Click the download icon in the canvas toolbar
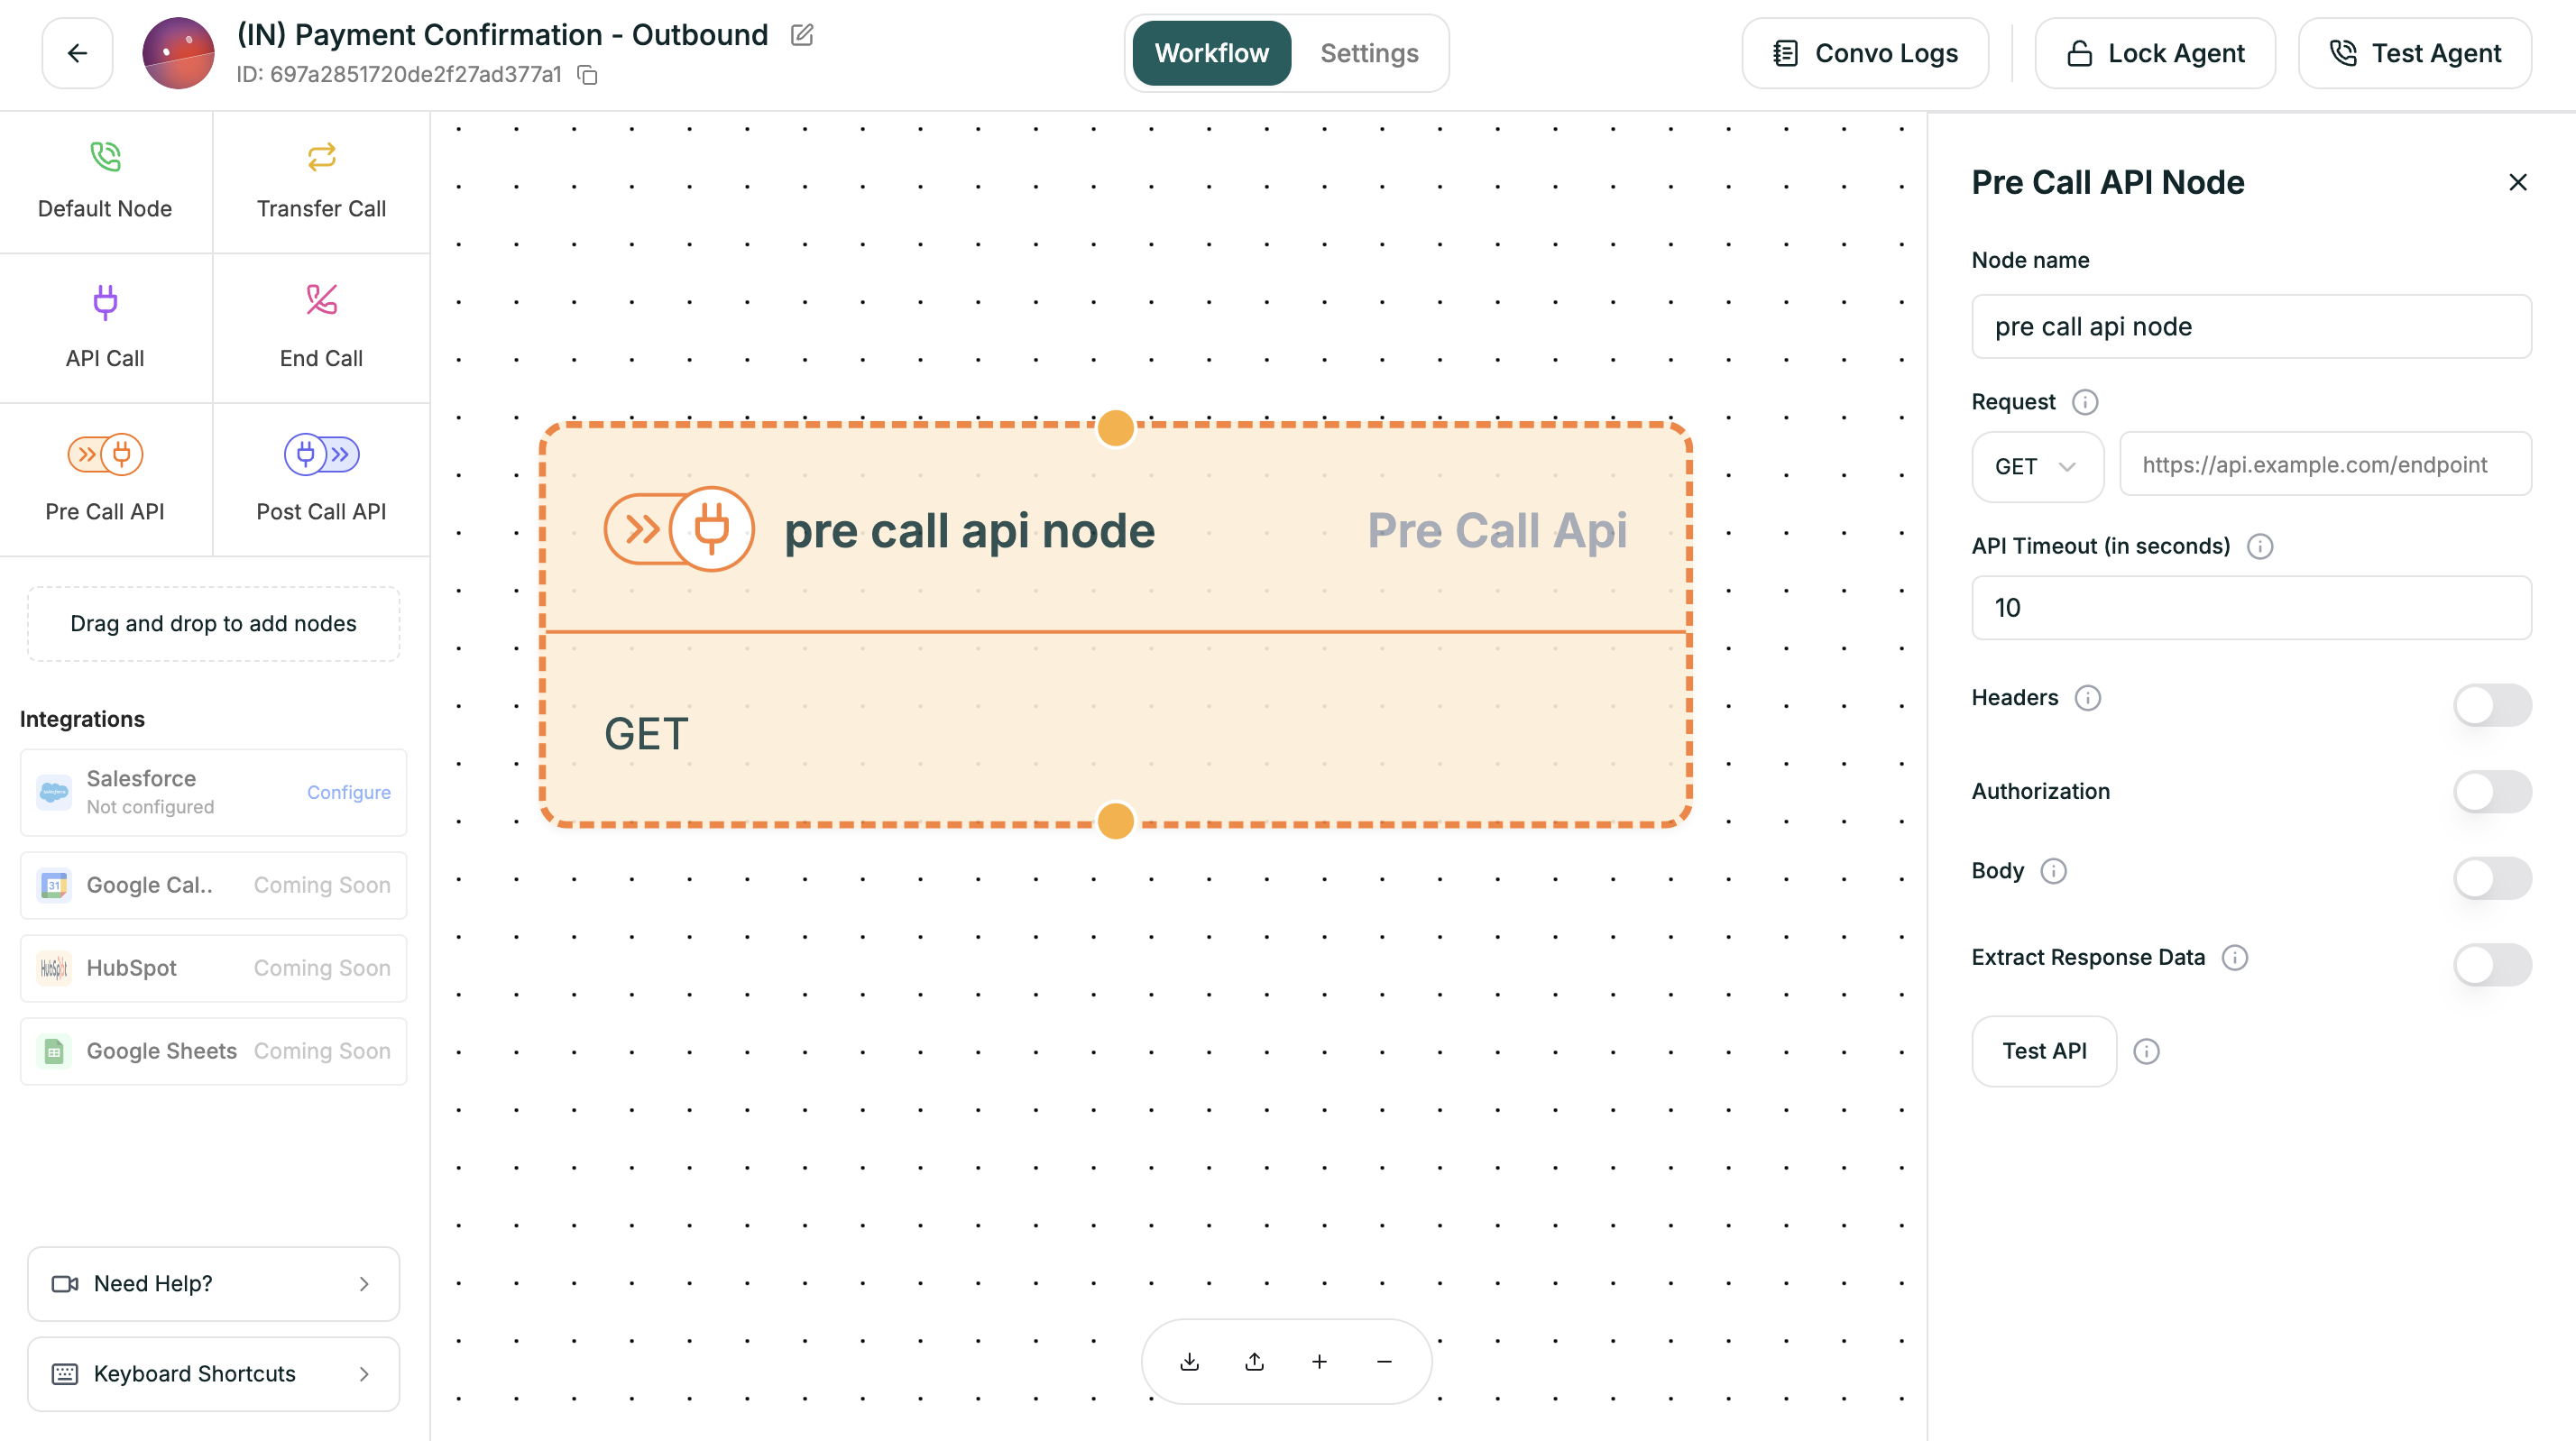Screen dimensions: 2576x1441 click(1189, 1361)
